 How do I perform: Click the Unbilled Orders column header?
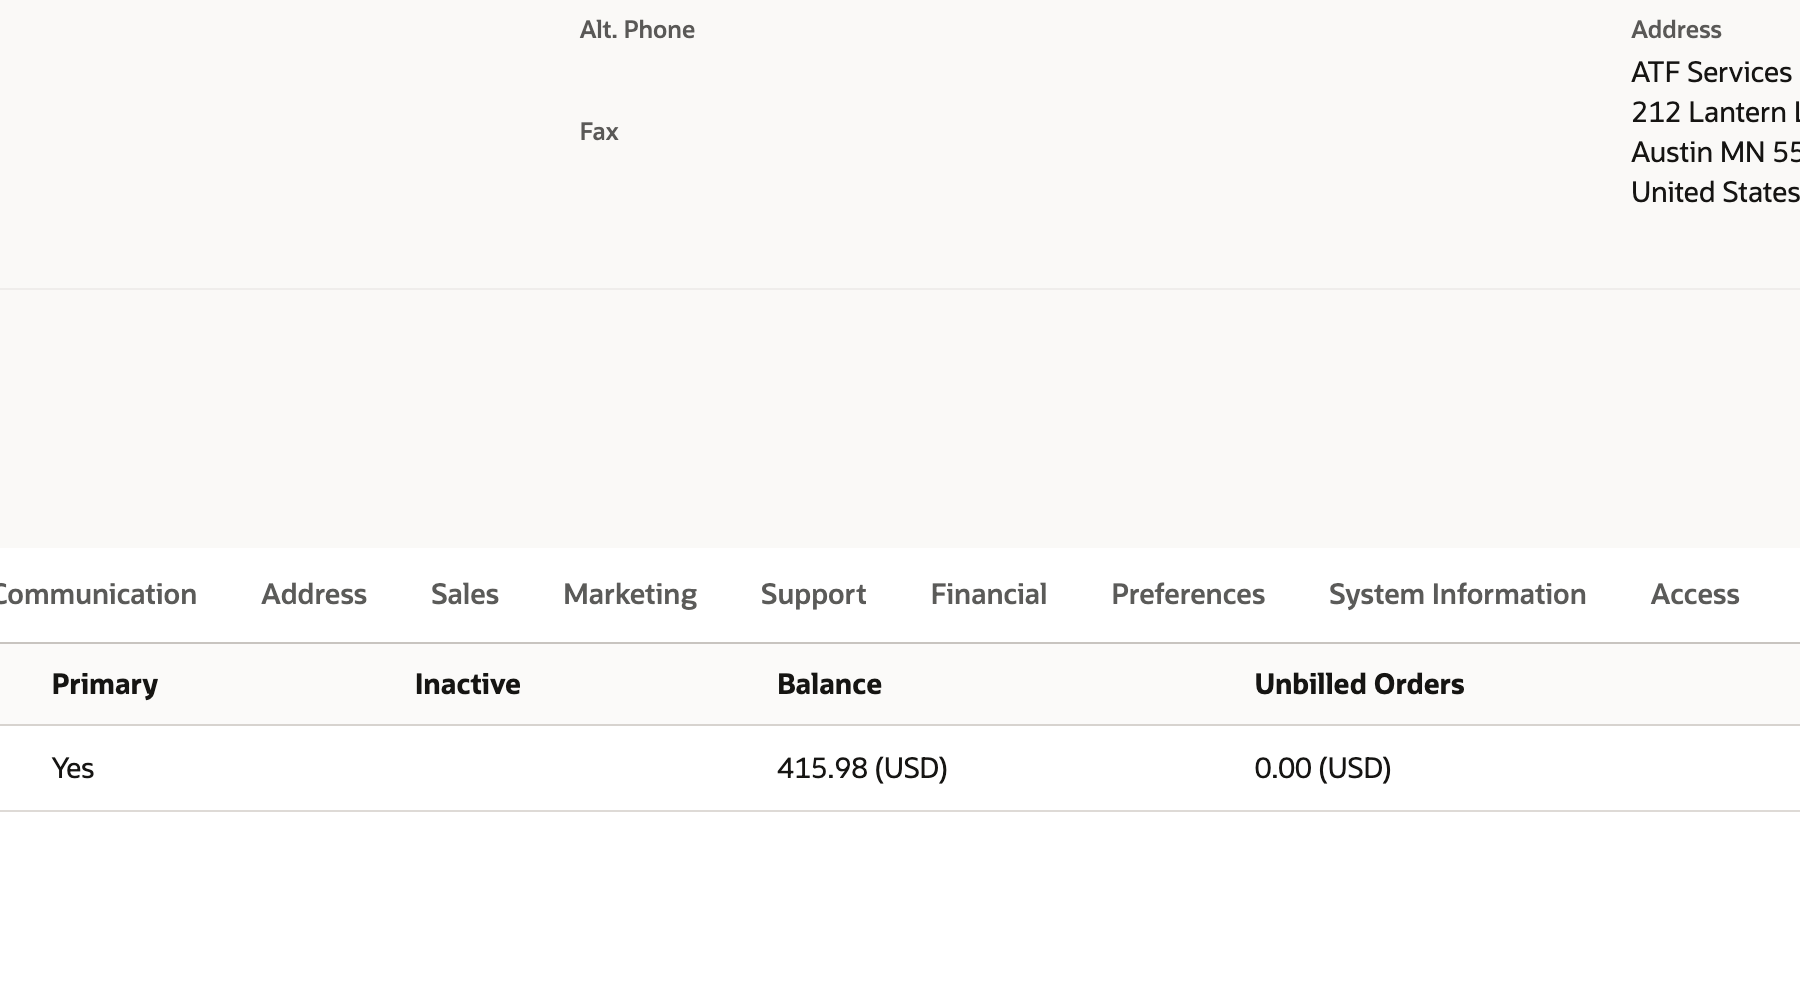tap(1359, 684)
